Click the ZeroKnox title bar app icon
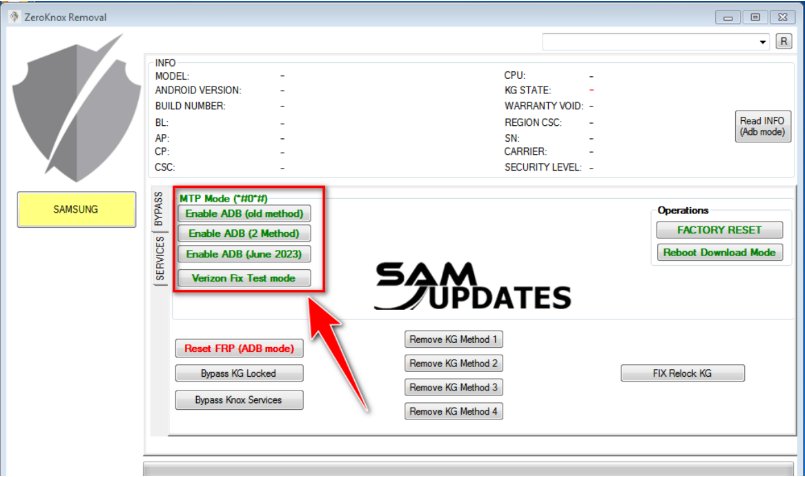This screenshot has height=477, width=805. point(12,17)
